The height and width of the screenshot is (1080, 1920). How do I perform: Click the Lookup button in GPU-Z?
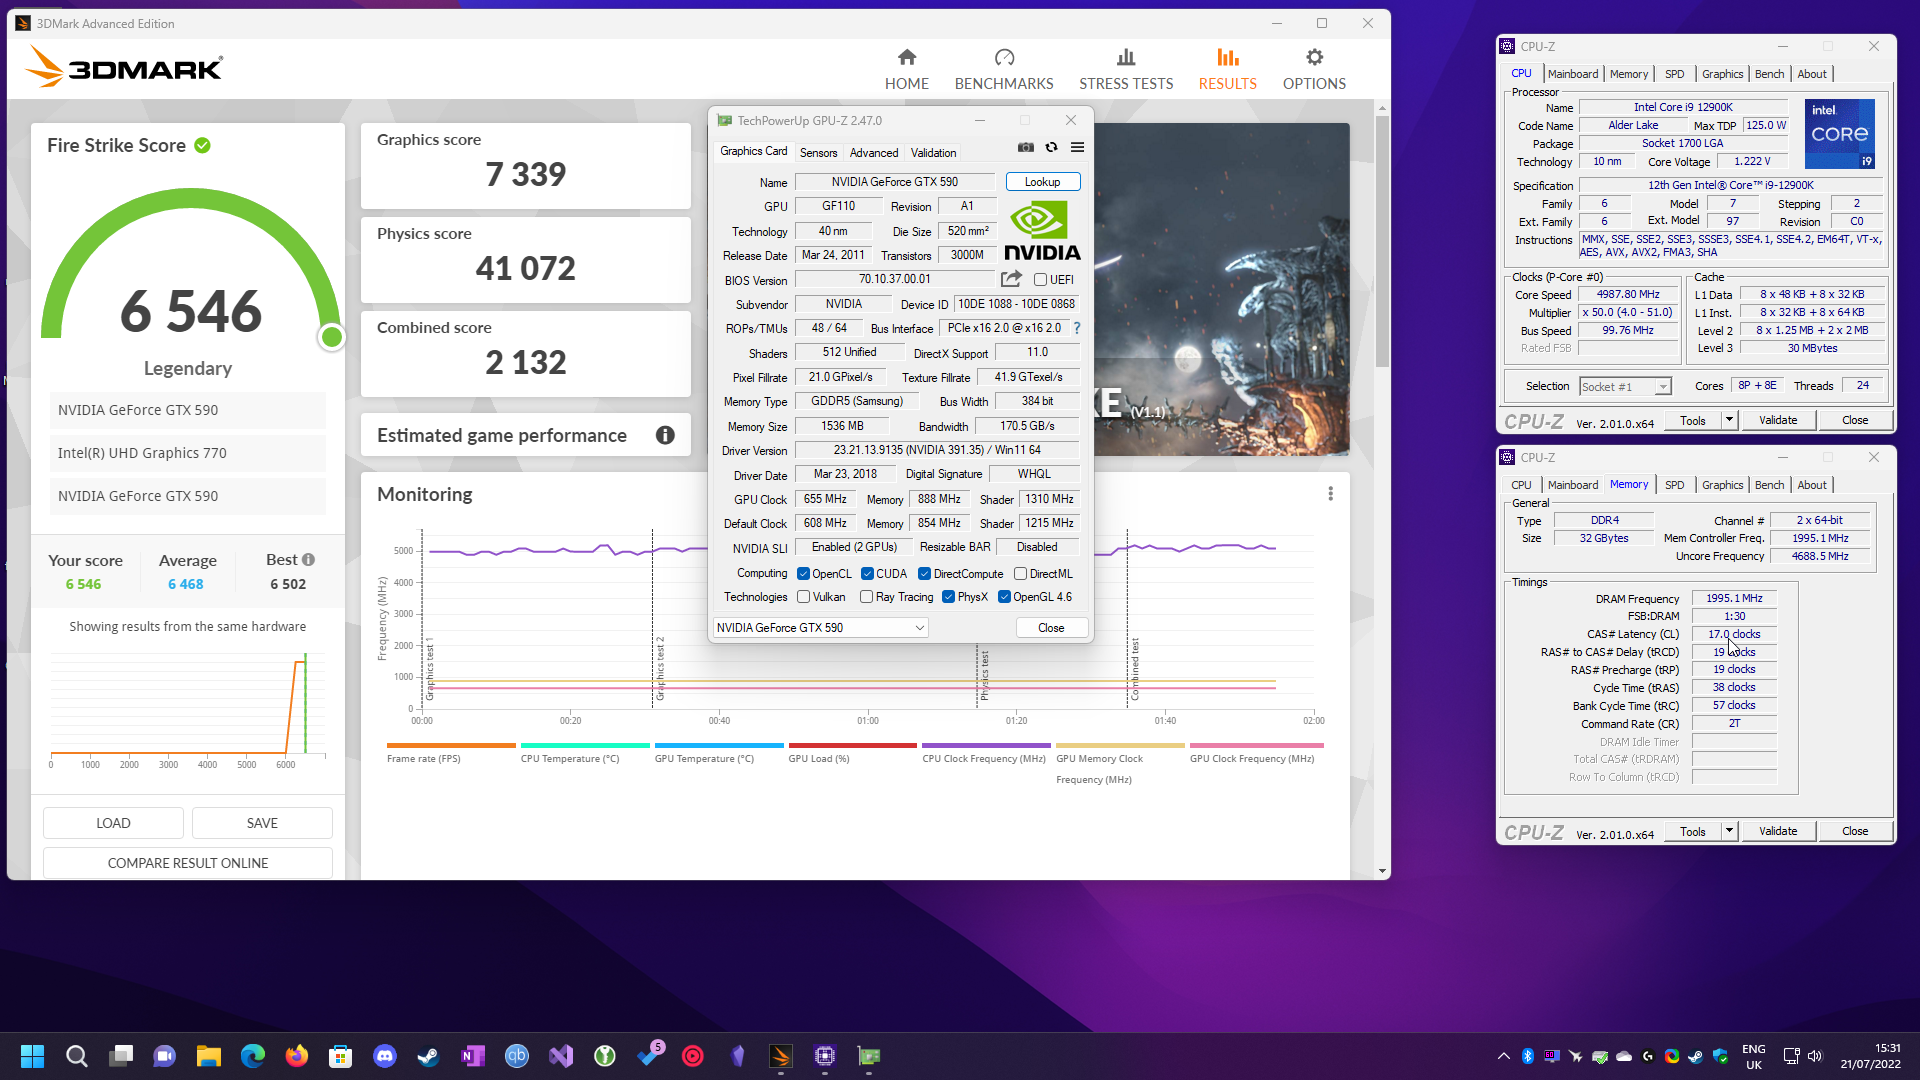[x=1042, y=182]
